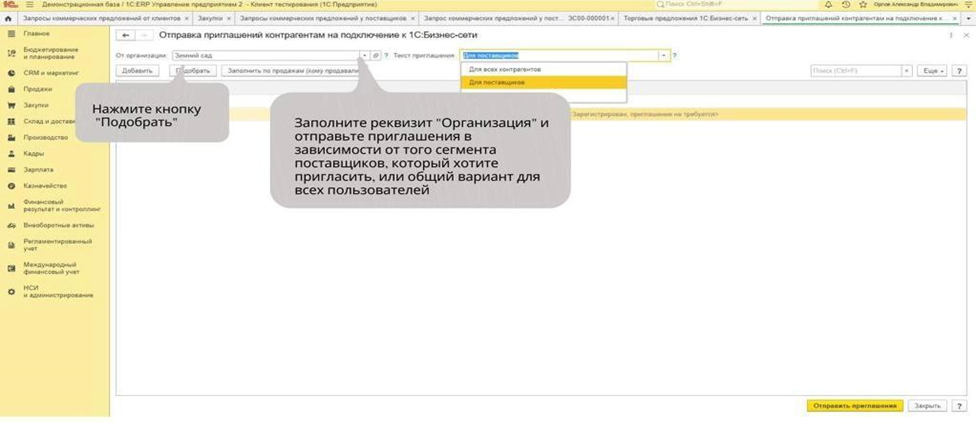The width and height of the screenshot is (976, 422).
Task: Click the Закрыть button
Action: (927, 406)
